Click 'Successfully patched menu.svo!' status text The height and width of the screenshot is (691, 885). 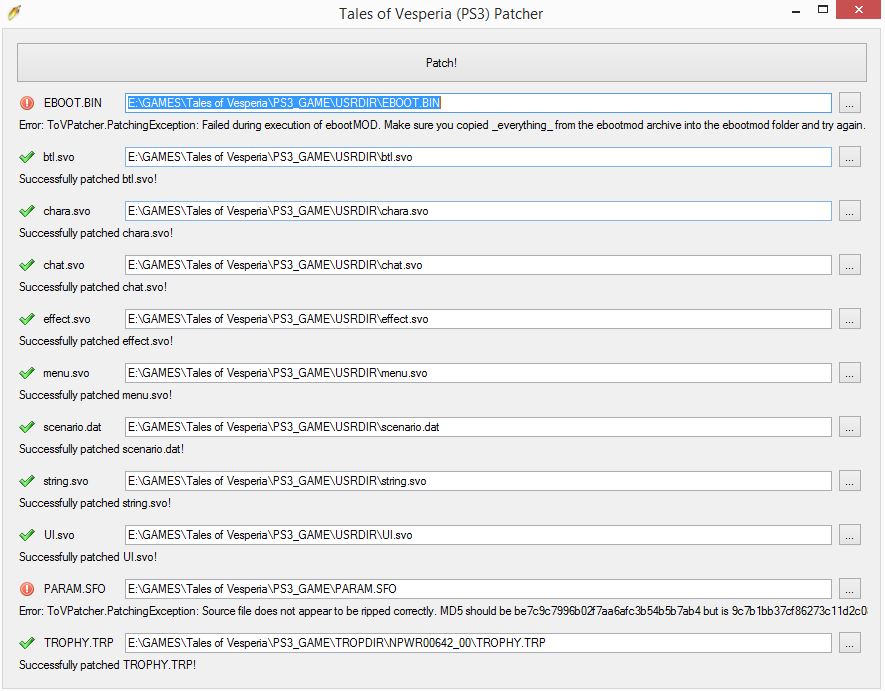point(95,395)
